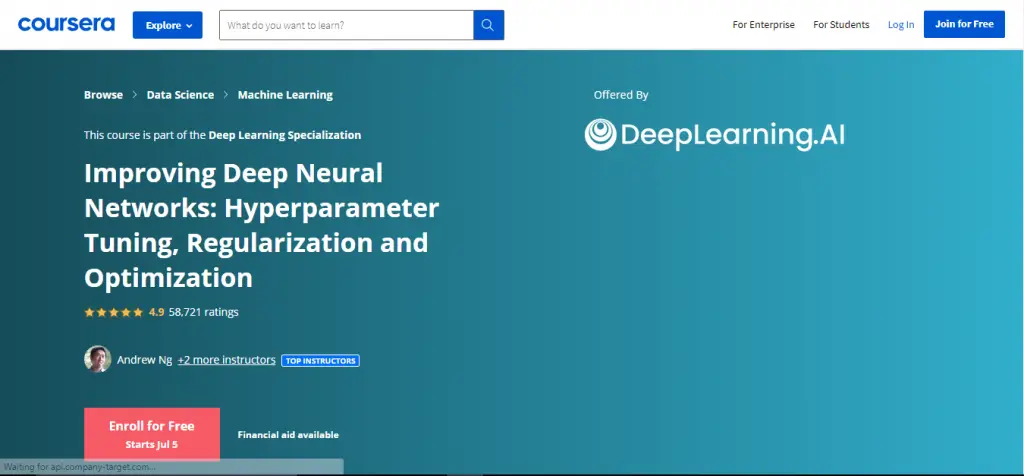
Task: Click 'Financial aid available'
Action: pos(288,435)
